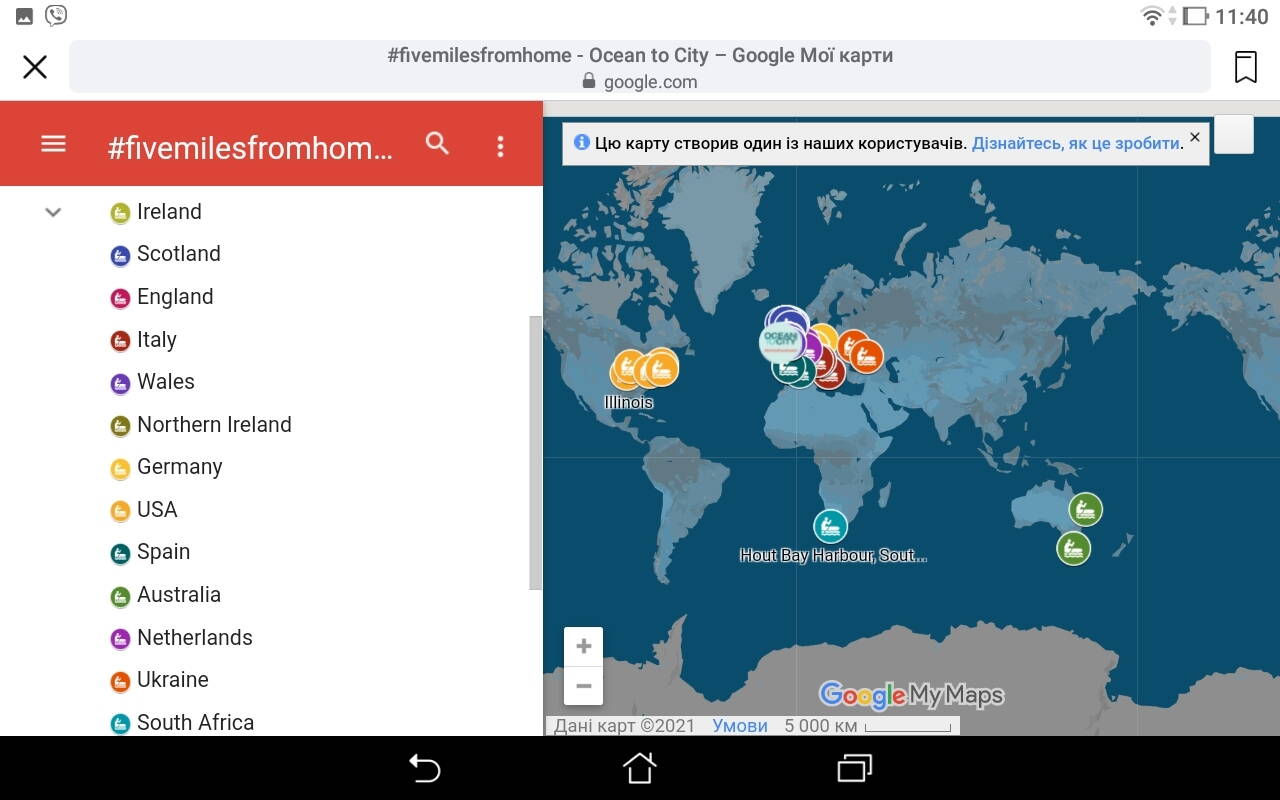Tap the google.com address bar
1280x800 pixels.
[x=640, y=67]
